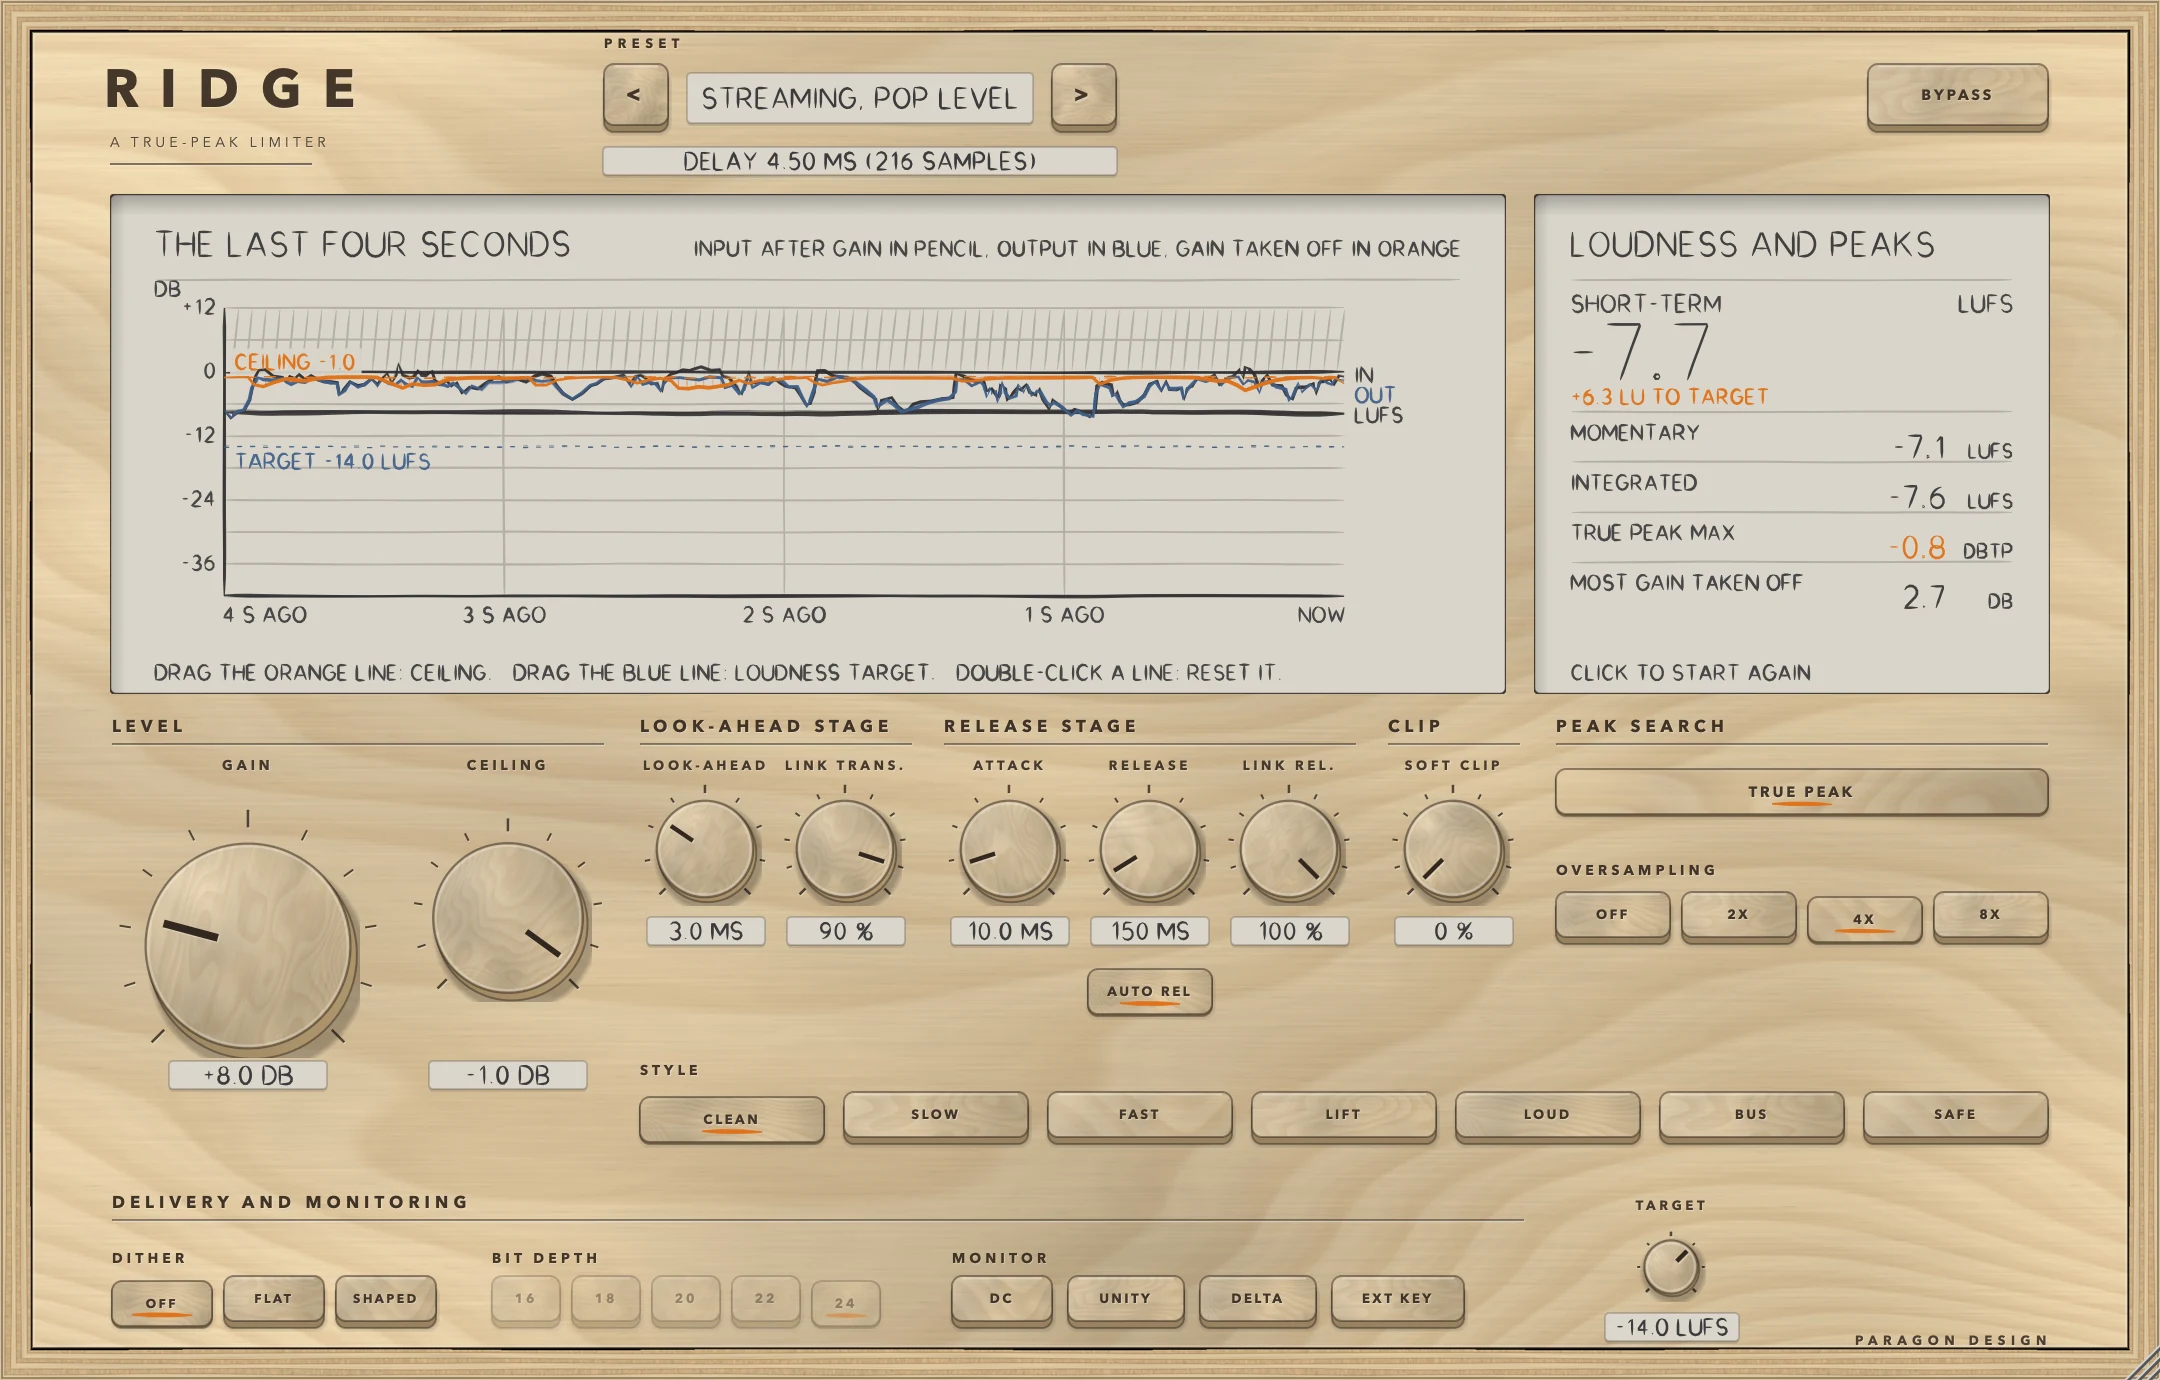Select Flat dither

coord(273,1299)
